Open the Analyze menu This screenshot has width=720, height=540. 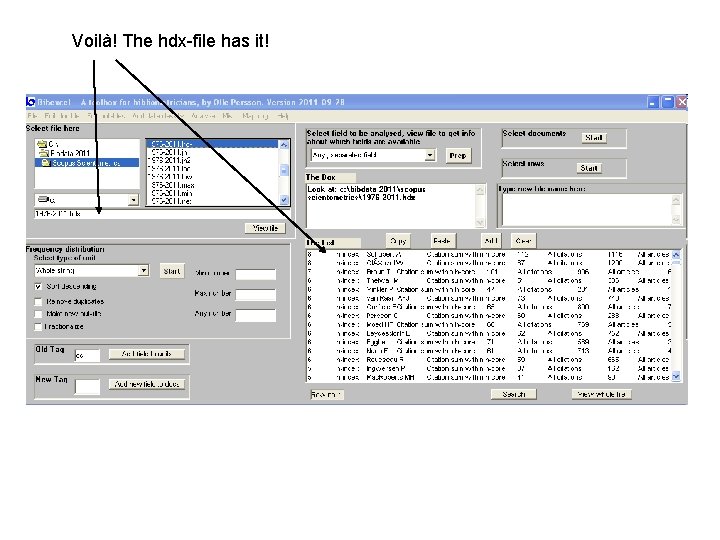[203, 116]
